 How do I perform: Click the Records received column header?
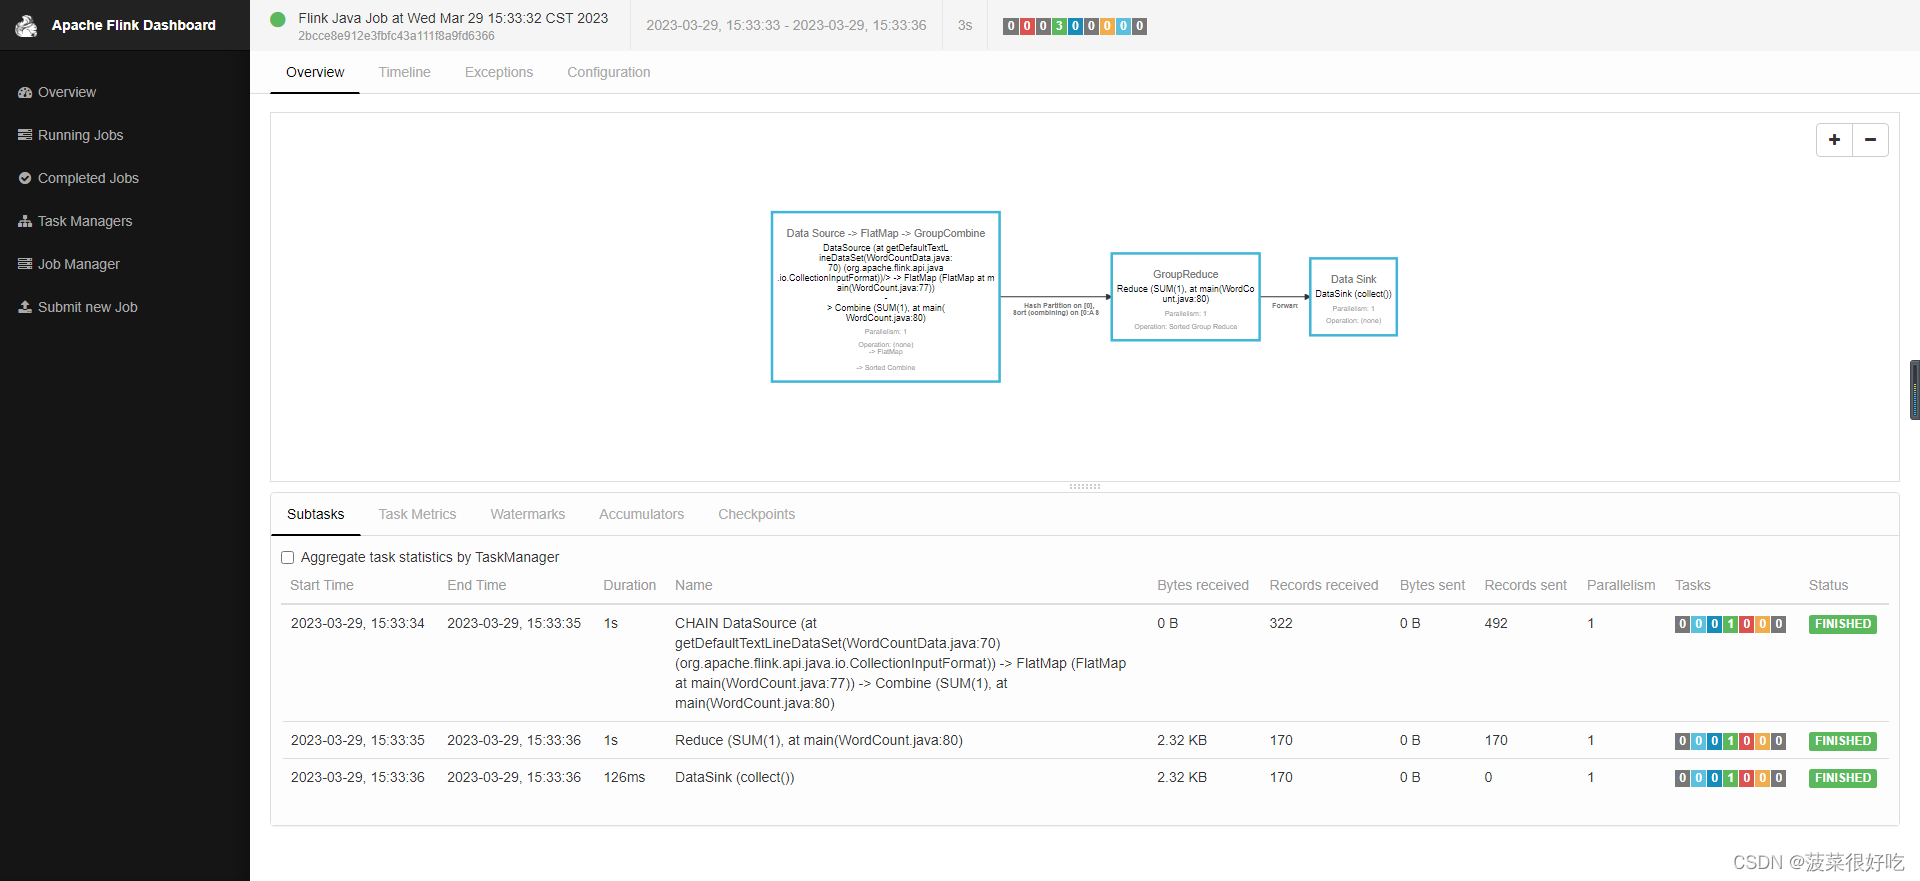pos(1324,586)
